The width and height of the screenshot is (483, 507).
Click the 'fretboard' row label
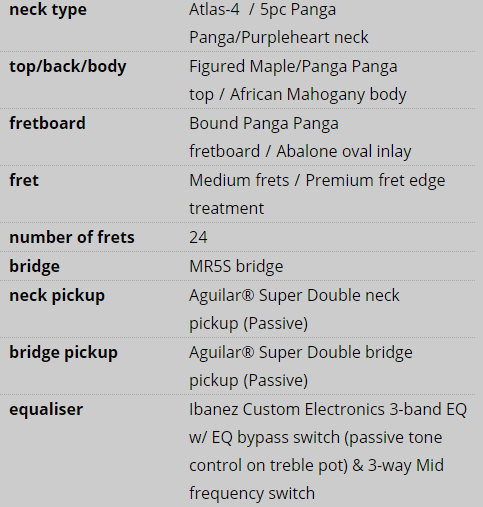pyautogui.click(x=47, y=123)
